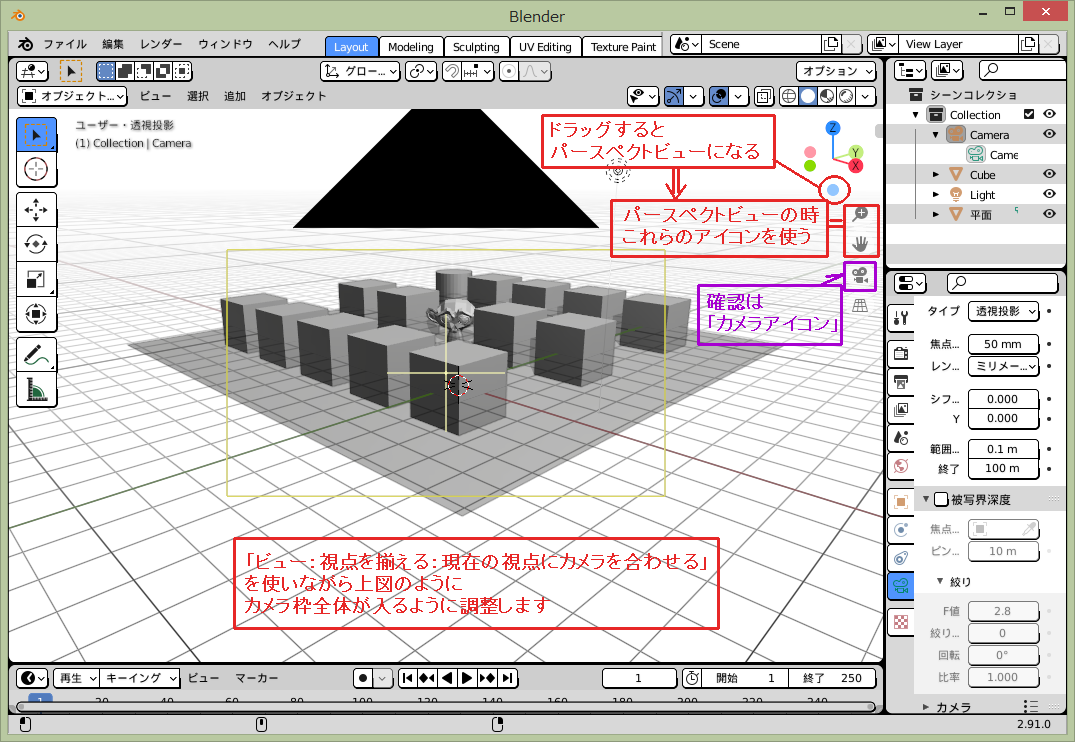Hide the 平面 object in outliner
Viewport: 1075px width, 742px height.
click(x=1050, y=214)
